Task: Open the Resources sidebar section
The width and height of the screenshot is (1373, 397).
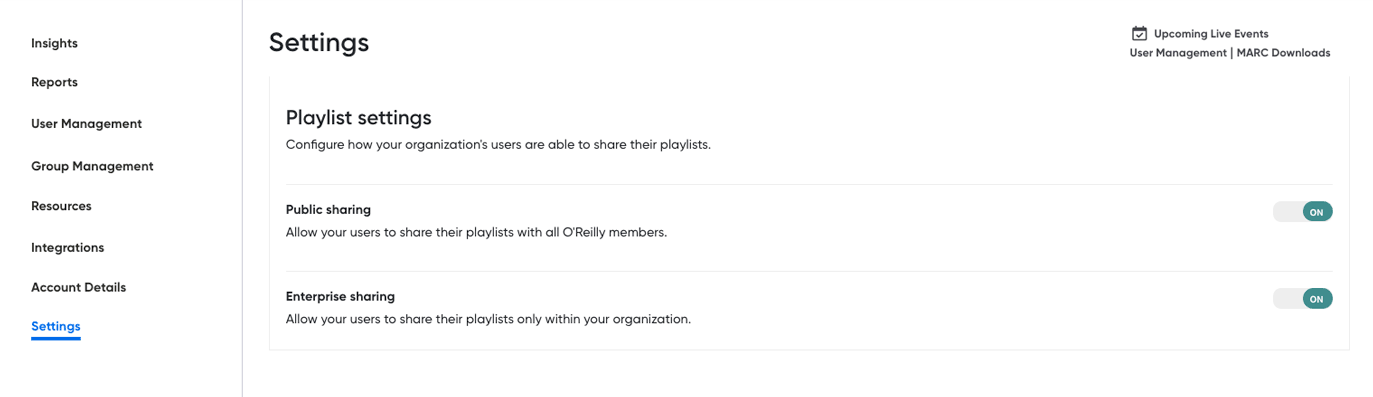Action: (61, 206)
